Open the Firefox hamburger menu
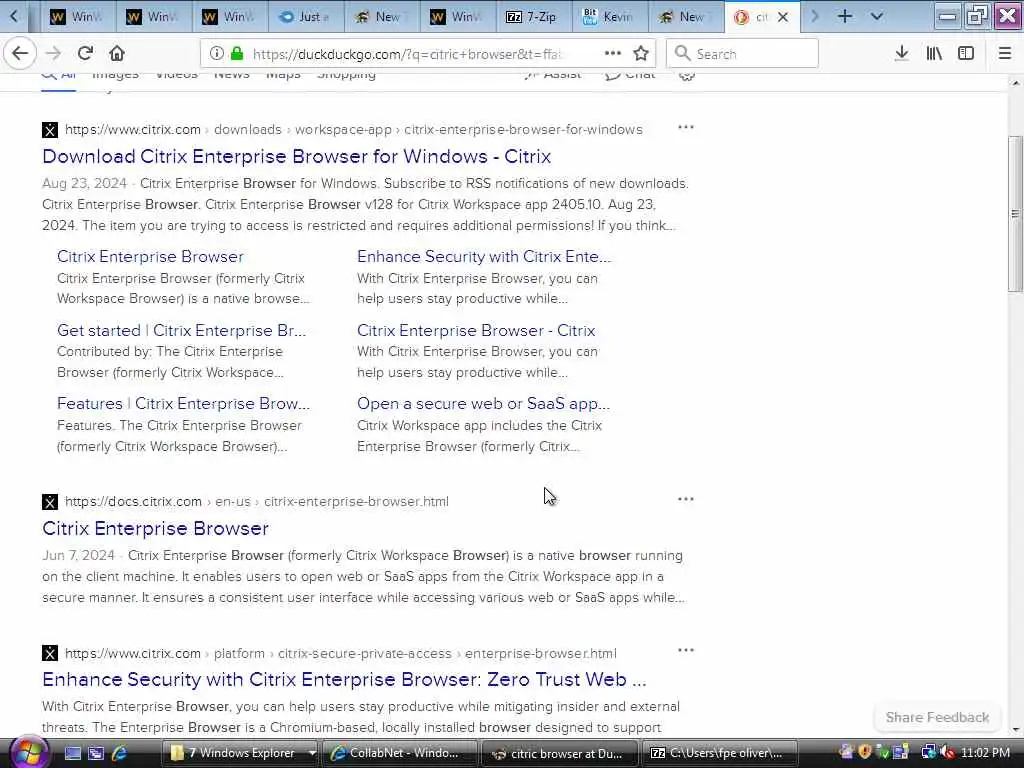The image size is (1024, 768). [x=1004, y=54]
